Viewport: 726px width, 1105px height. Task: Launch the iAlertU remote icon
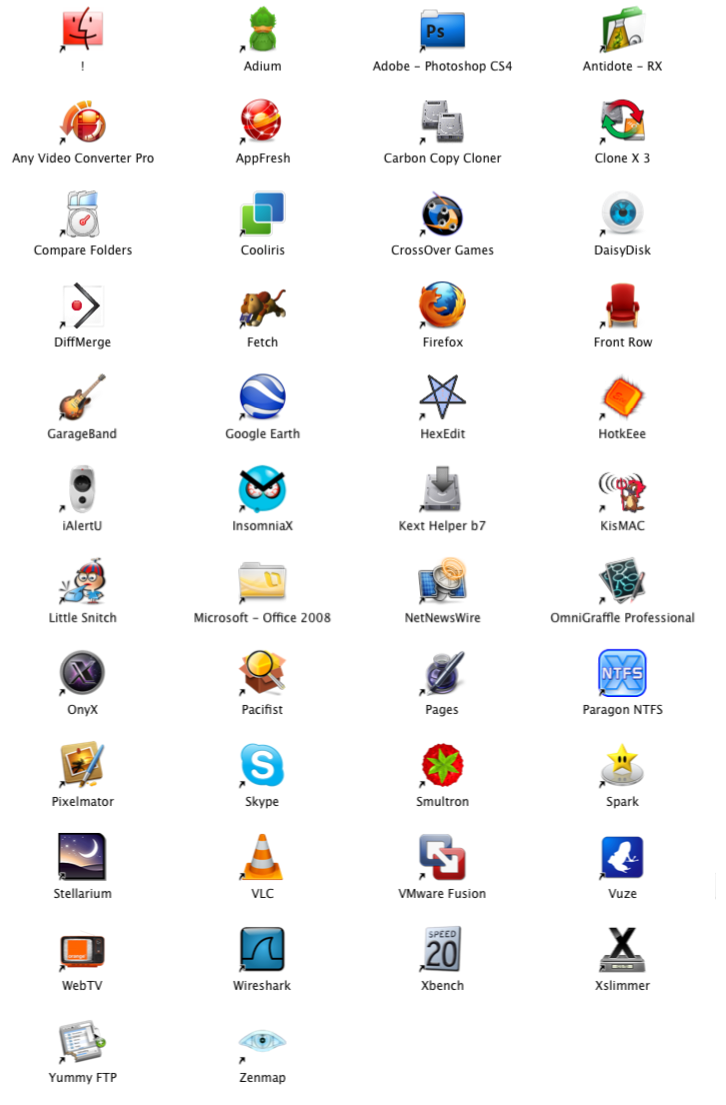coord(82,490)
